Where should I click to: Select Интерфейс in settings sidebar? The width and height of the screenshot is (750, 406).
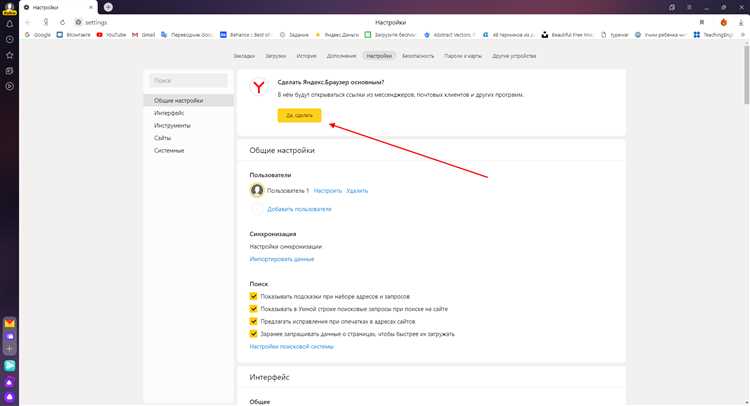tap(168, 113)
